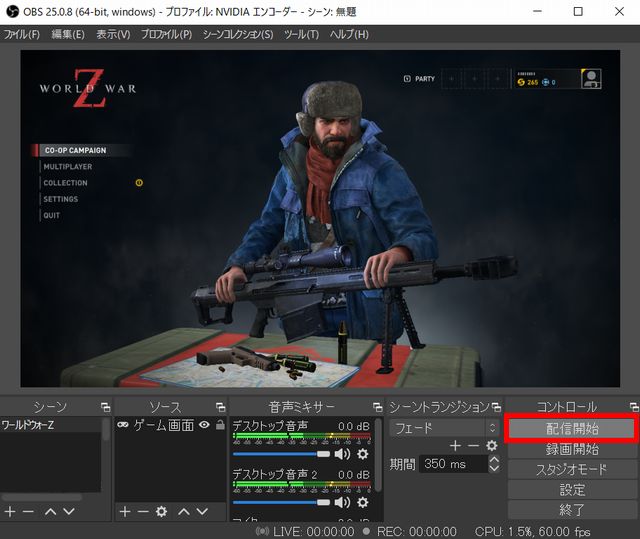Move scene up in Scenes panel
This screenshot has height=539, width=640.
[51, 511]
